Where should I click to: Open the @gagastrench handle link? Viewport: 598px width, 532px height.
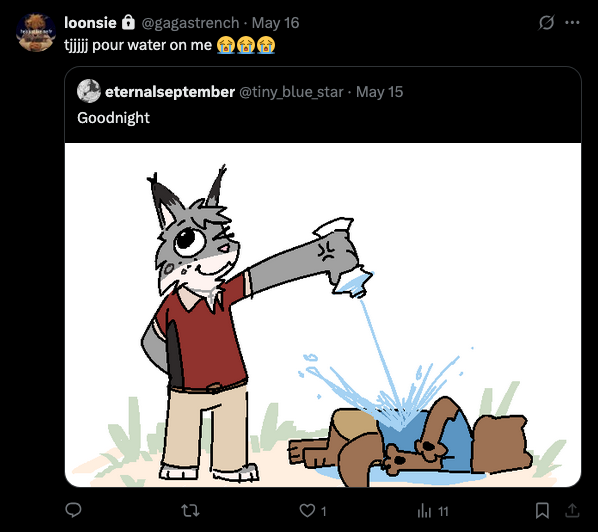pyautogui.click(x=190, y=23)
